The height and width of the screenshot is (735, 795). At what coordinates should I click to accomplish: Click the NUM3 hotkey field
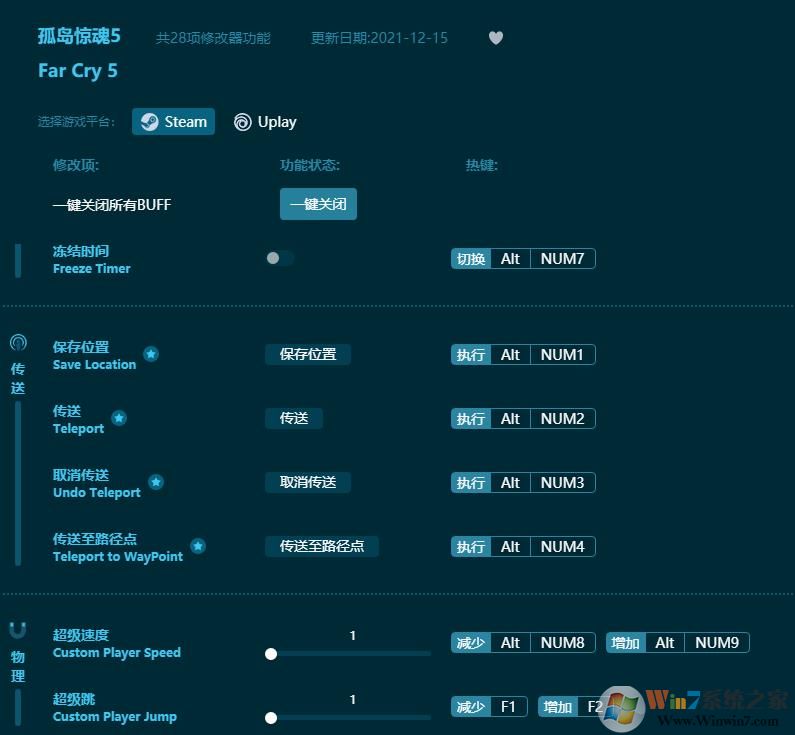click(x=563, y=482)
